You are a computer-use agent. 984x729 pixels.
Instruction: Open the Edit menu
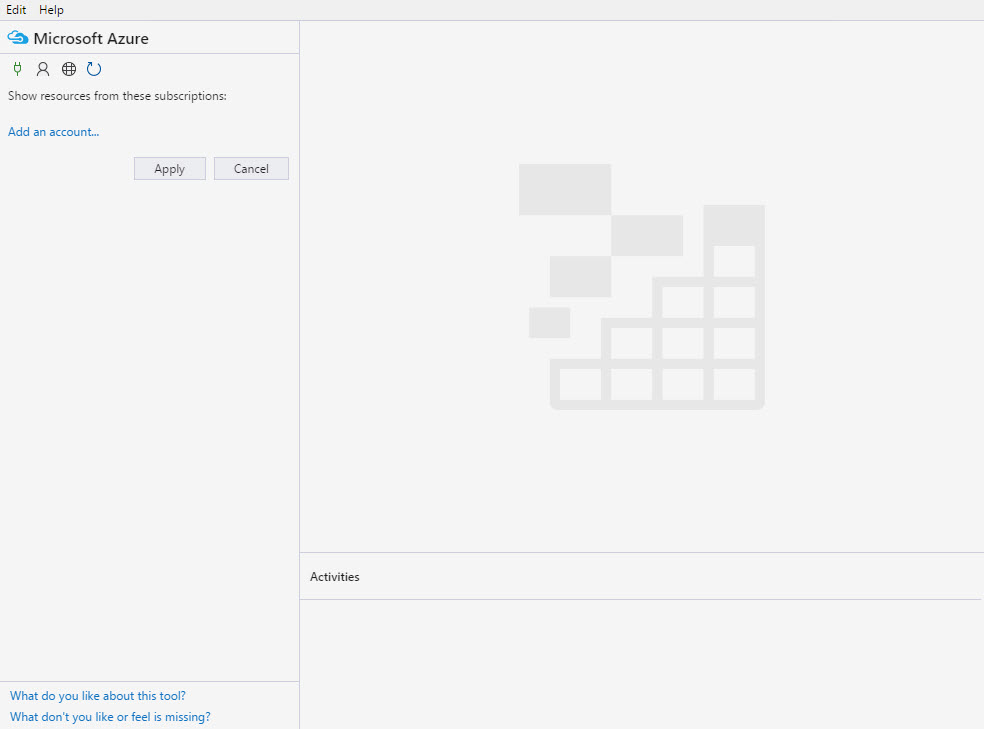click(16, 10)
